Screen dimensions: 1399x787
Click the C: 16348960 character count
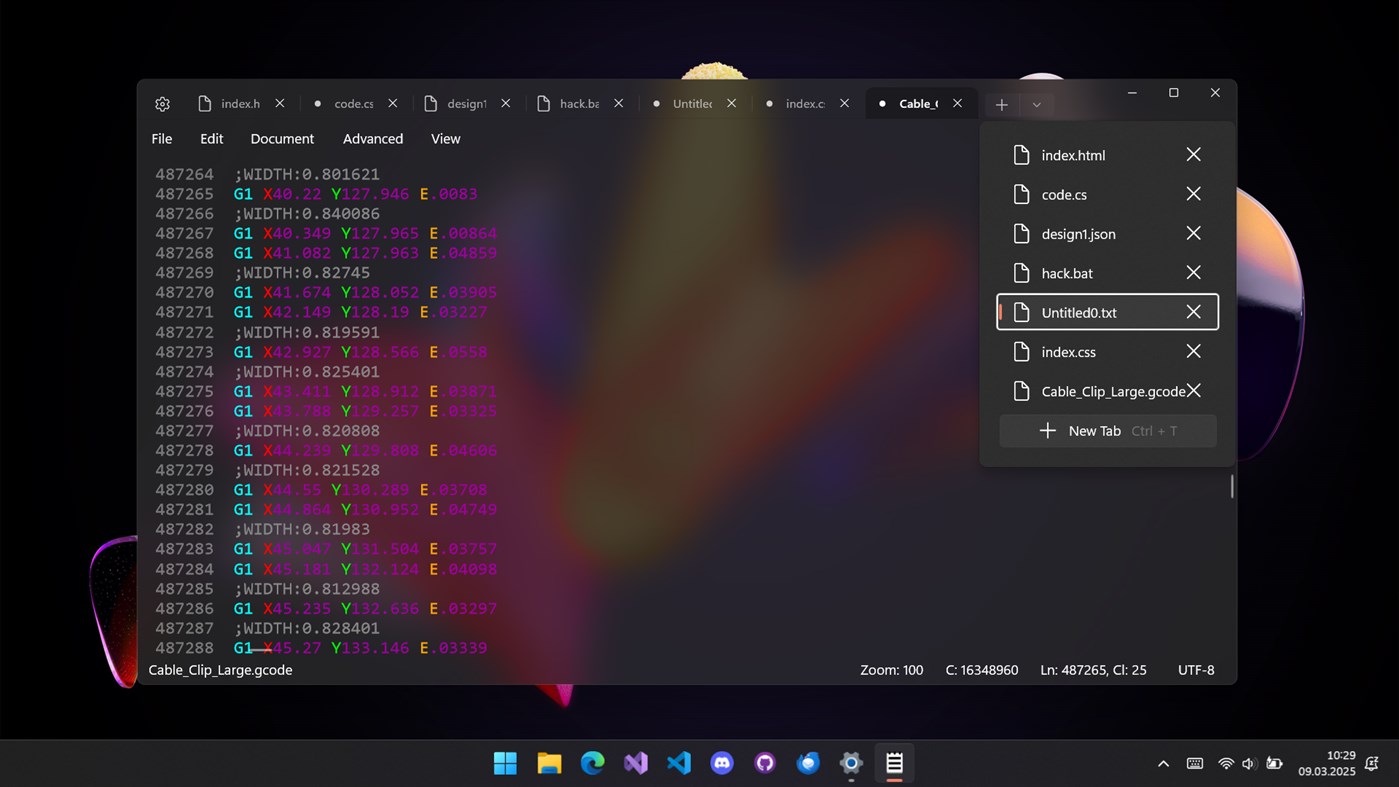(982, 670)
